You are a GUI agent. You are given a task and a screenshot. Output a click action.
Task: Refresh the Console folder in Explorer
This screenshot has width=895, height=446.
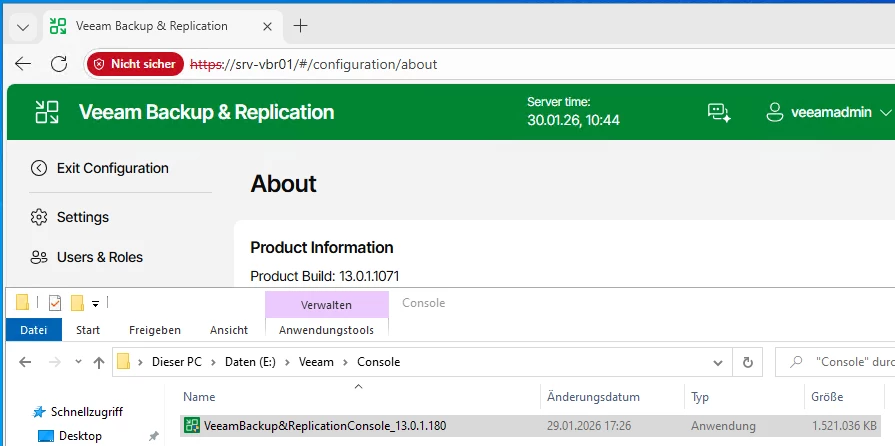[x=747, y=362]
